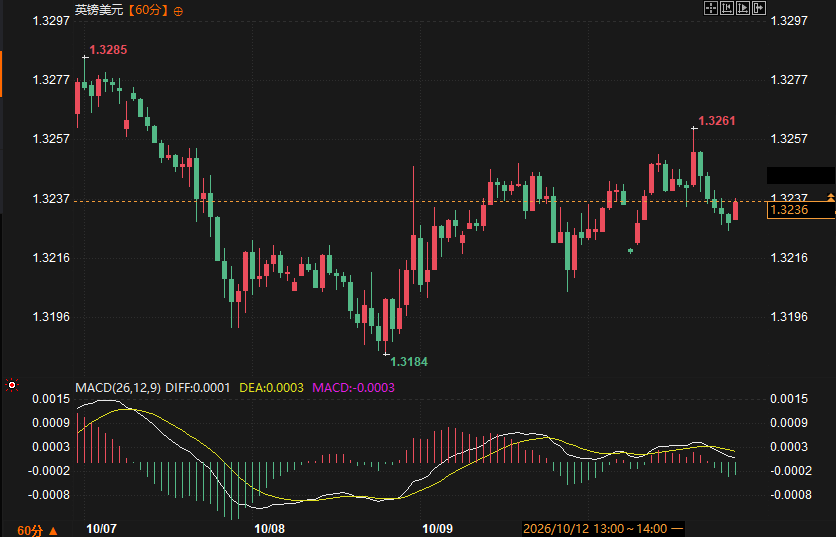
Task: Click the 英镑美元 chart title
Action: 99,10
